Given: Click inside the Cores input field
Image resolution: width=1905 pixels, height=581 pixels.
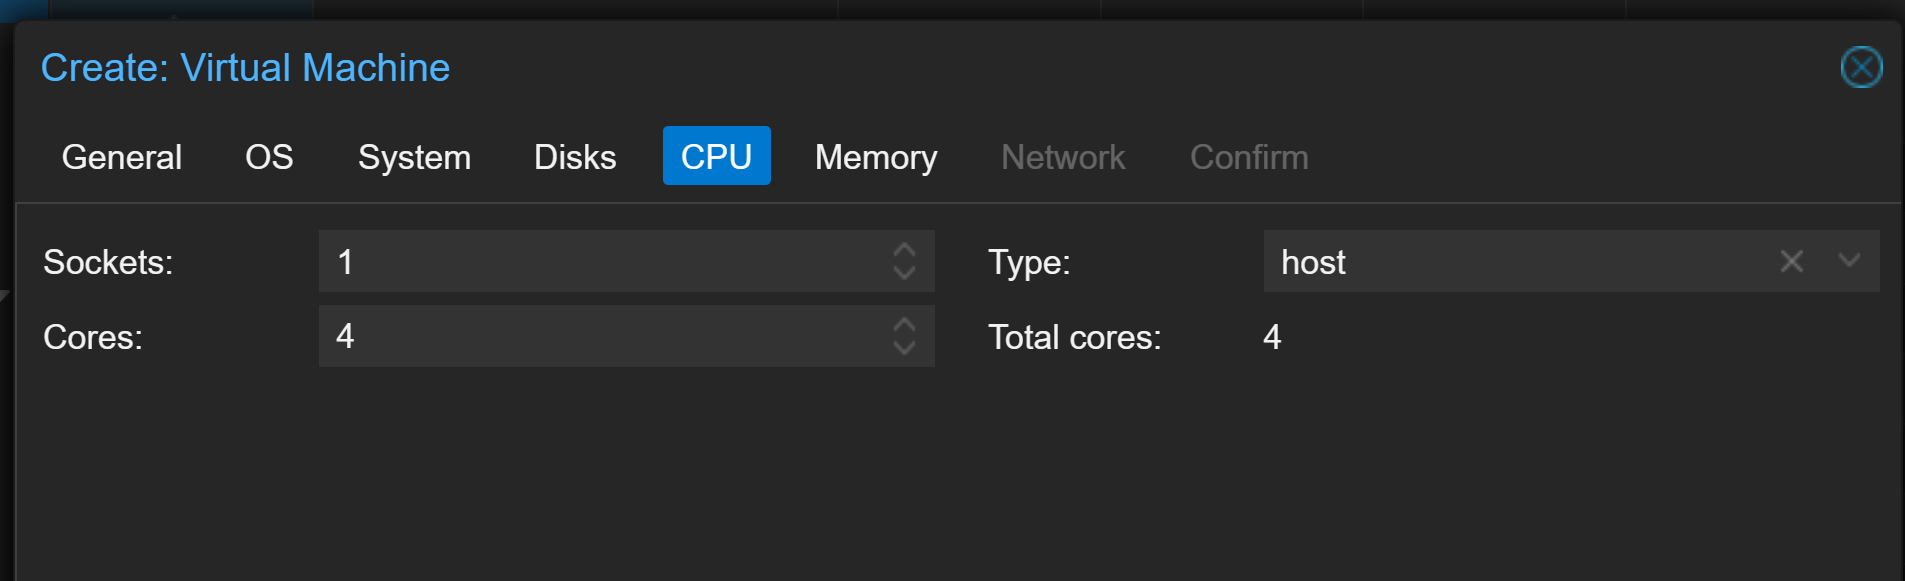Looking at the screenshot, I should [600, 337].
